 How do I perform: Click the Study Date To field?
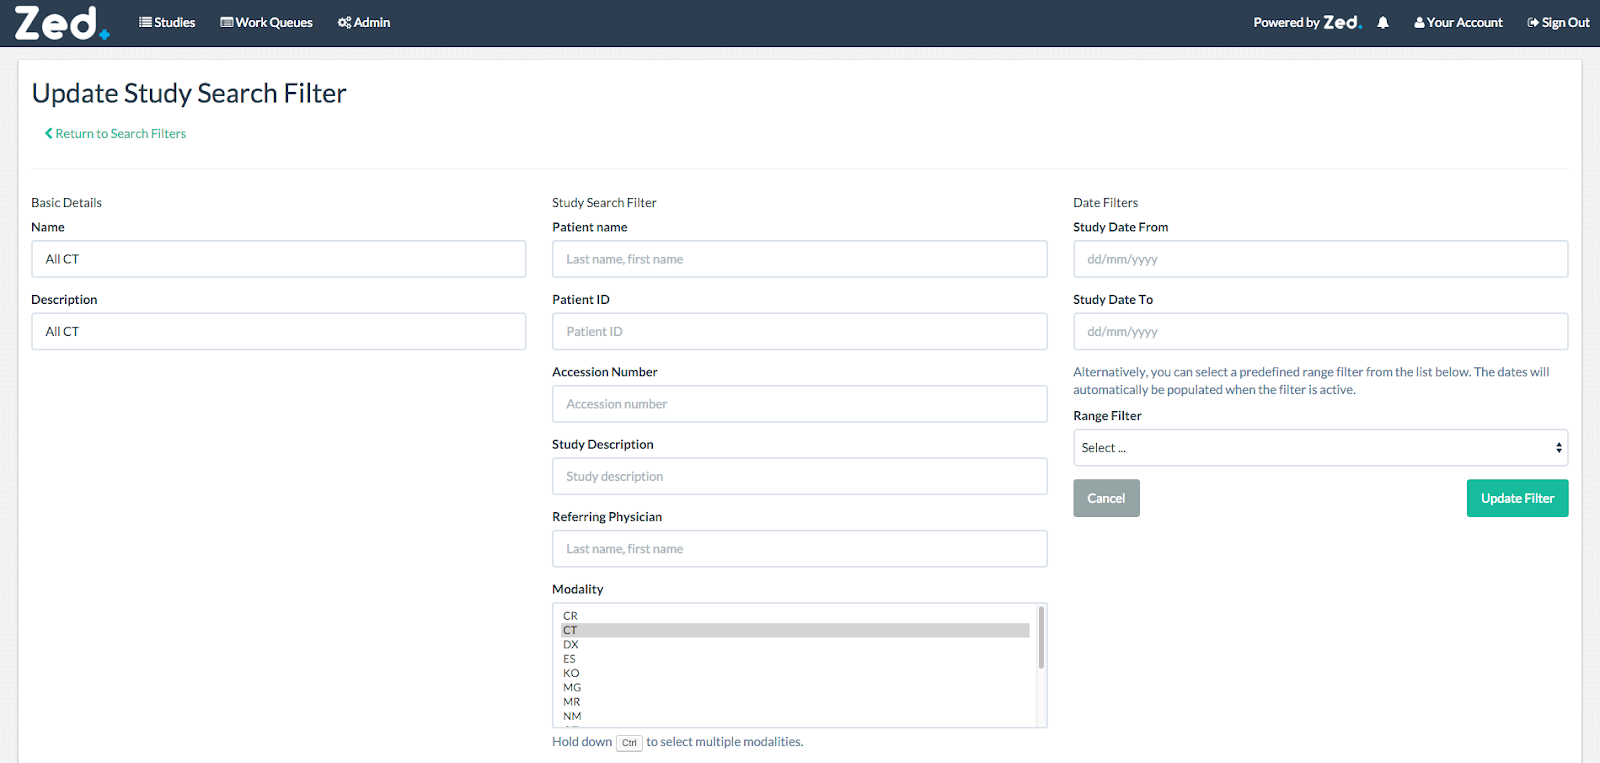point(1320,331)
